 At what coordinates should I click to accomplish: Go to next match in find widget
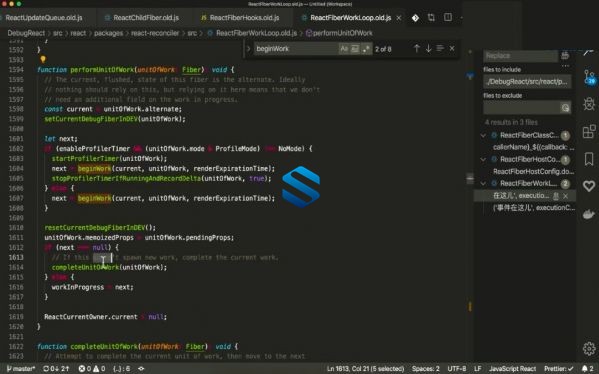pos(429,49)
